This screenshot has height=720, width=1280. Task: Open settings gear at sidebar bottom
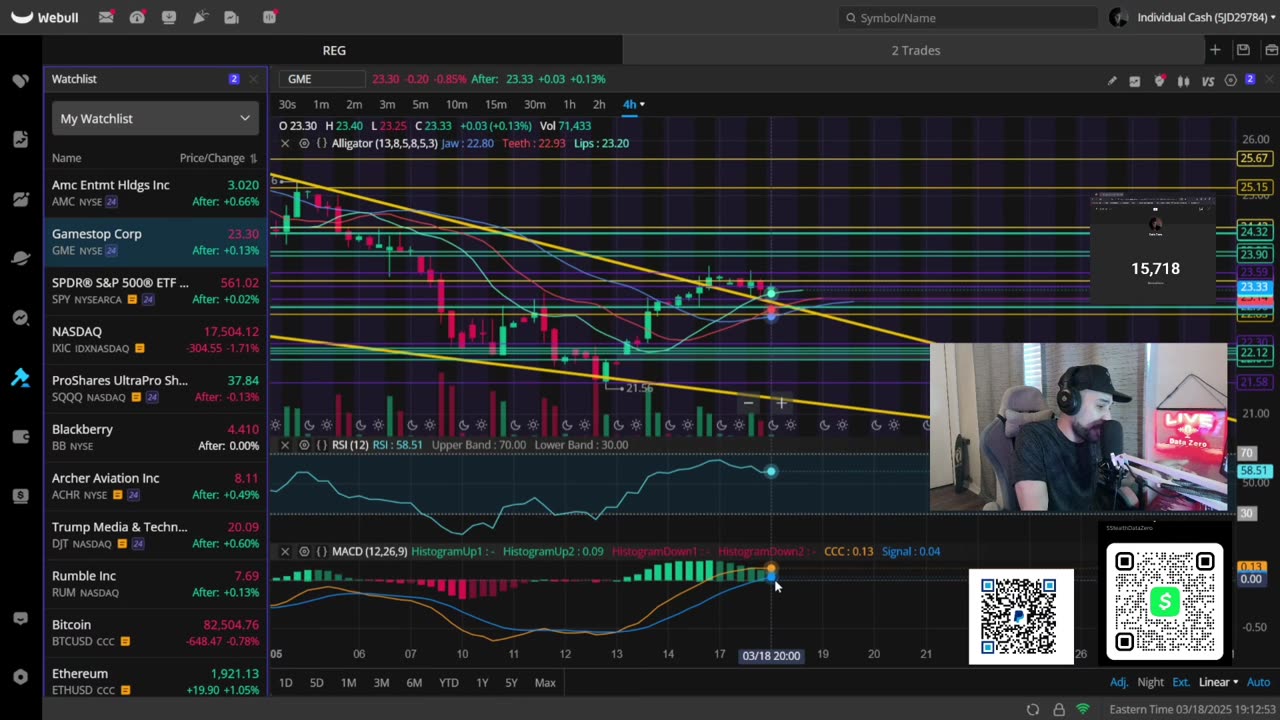click(x=21, y=677)
